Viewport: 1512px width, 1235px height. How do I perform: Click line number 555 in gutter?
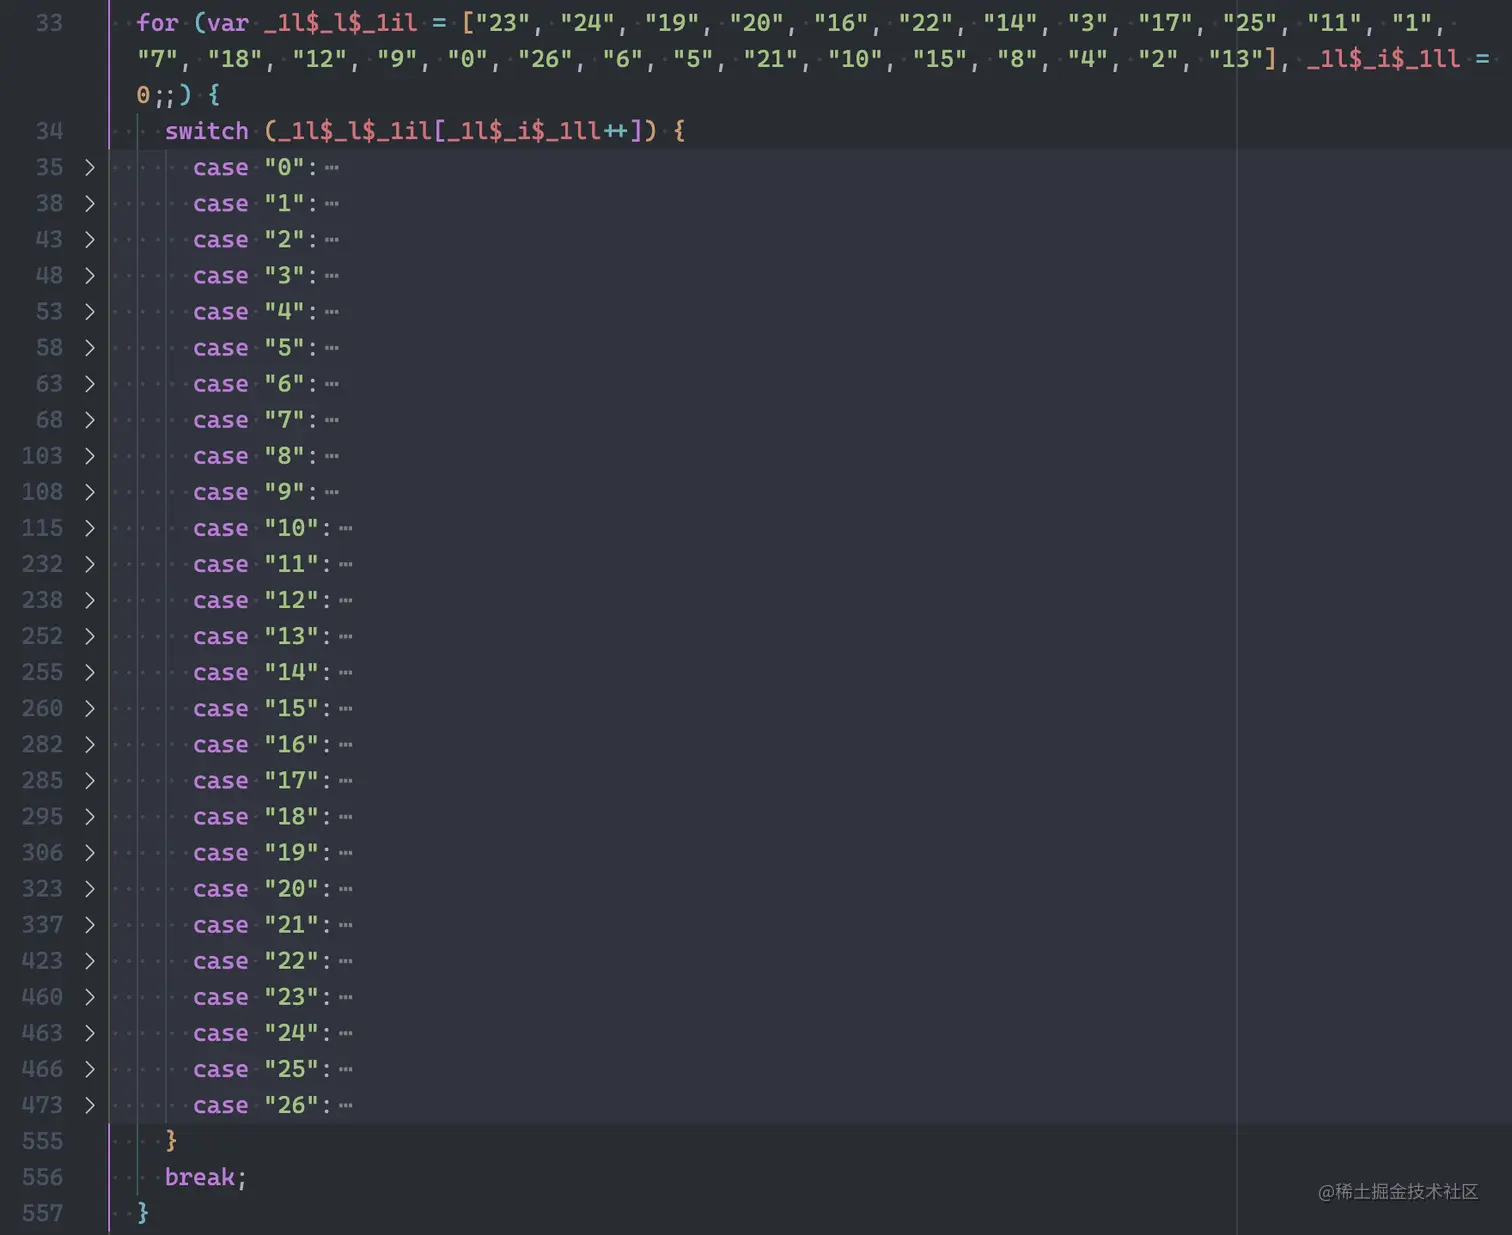42,1141
